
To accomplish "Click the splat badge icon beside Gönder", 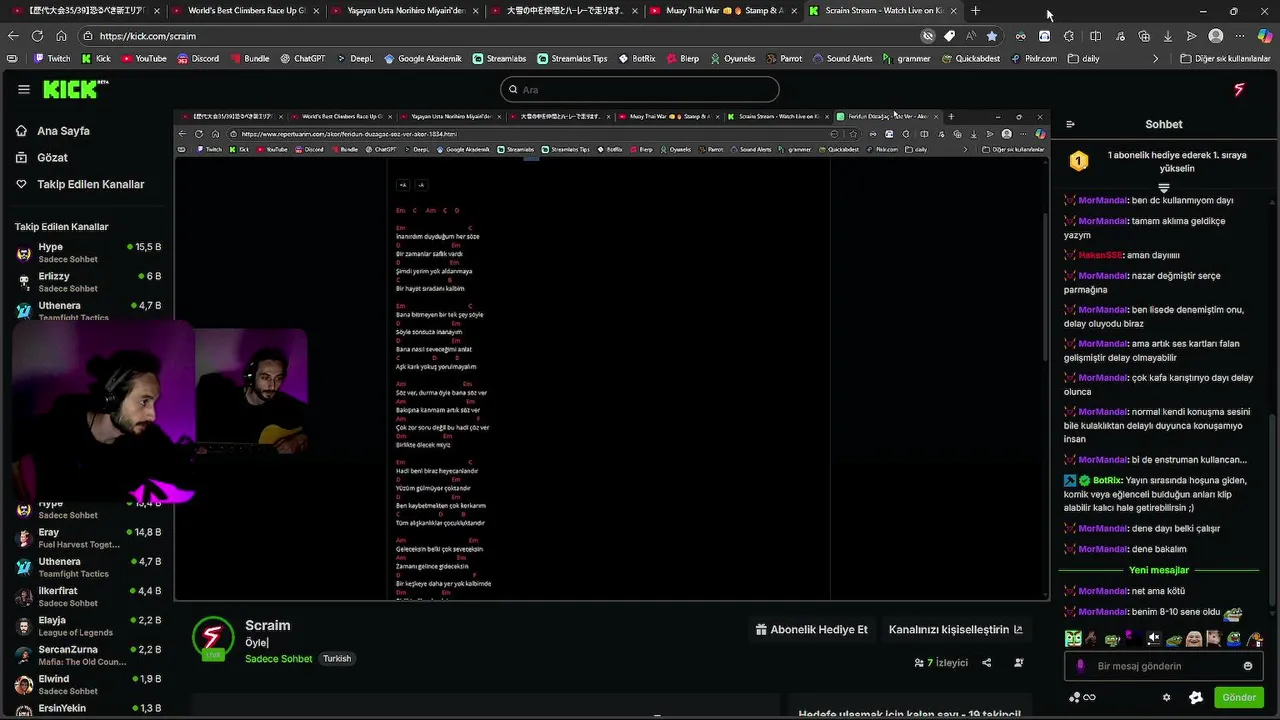I will click(1196, 697).
